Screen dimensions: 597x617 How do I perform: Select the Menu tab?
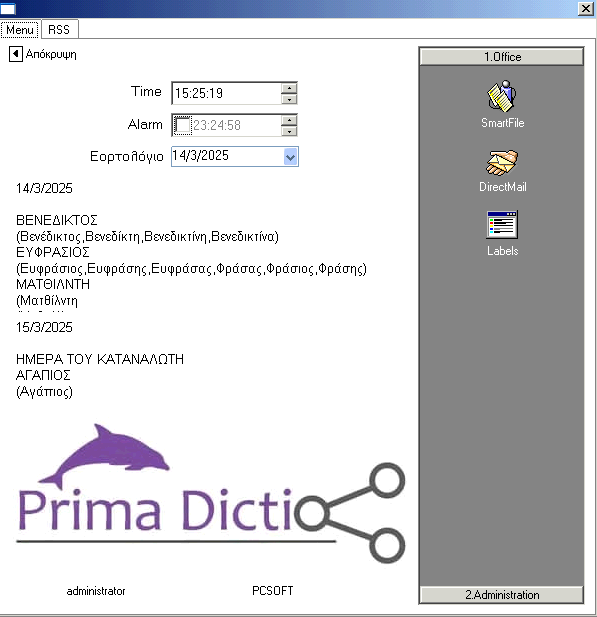(20, 30)
